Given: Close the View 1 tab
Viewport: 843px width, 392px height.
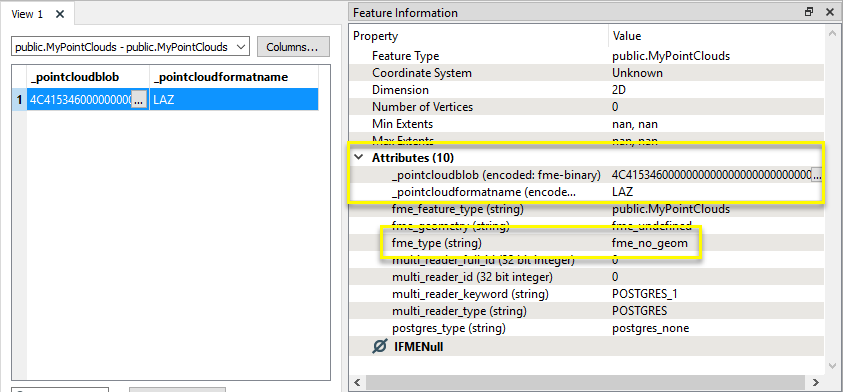Looking at the screenshot, I should 60,15.
